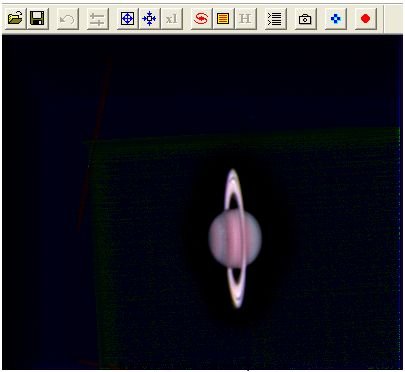Click on Saturn's planet disk in the image
Viewport: 405px width, 372px height.
click(235, 238)
